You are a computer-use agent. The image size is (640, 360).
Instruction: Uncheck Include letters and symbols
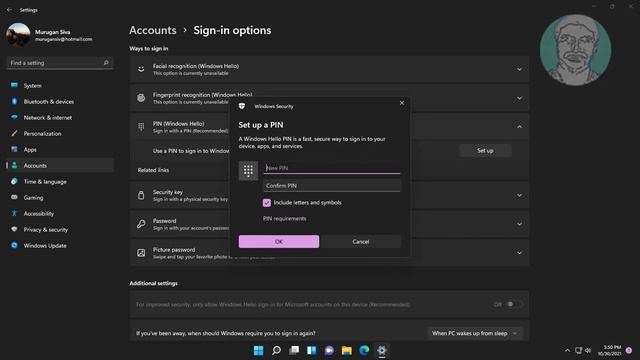coord(267,203)
